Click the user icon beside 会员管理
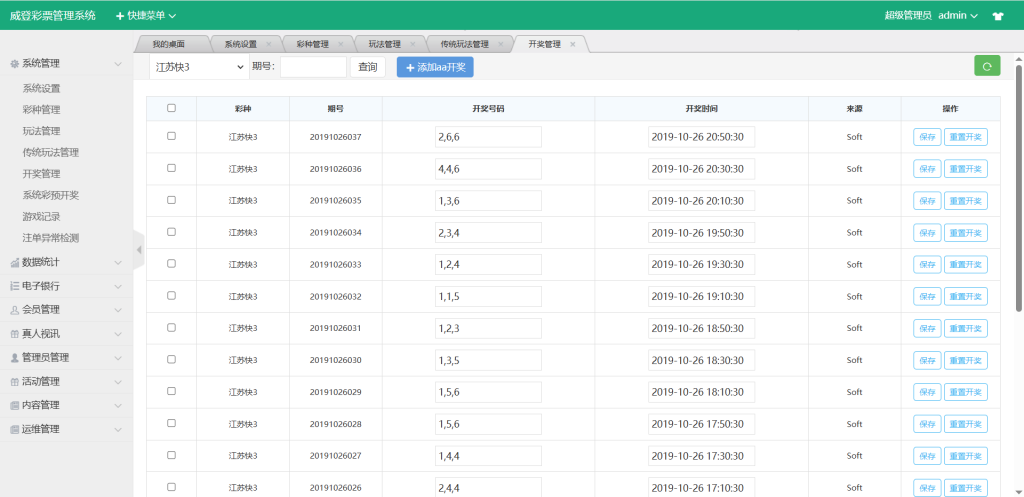 pos(14,310)
